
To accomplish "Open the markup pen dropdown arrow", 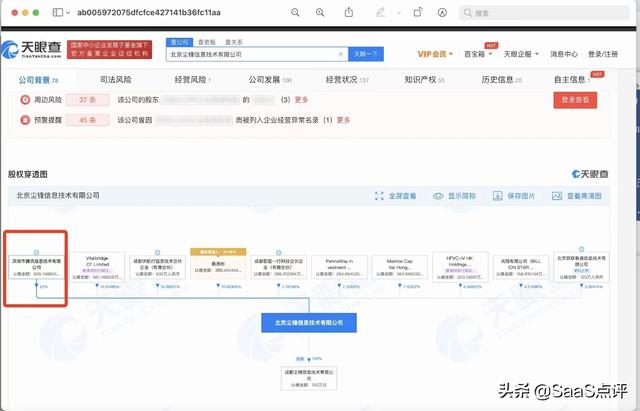I will coord(399,13).
